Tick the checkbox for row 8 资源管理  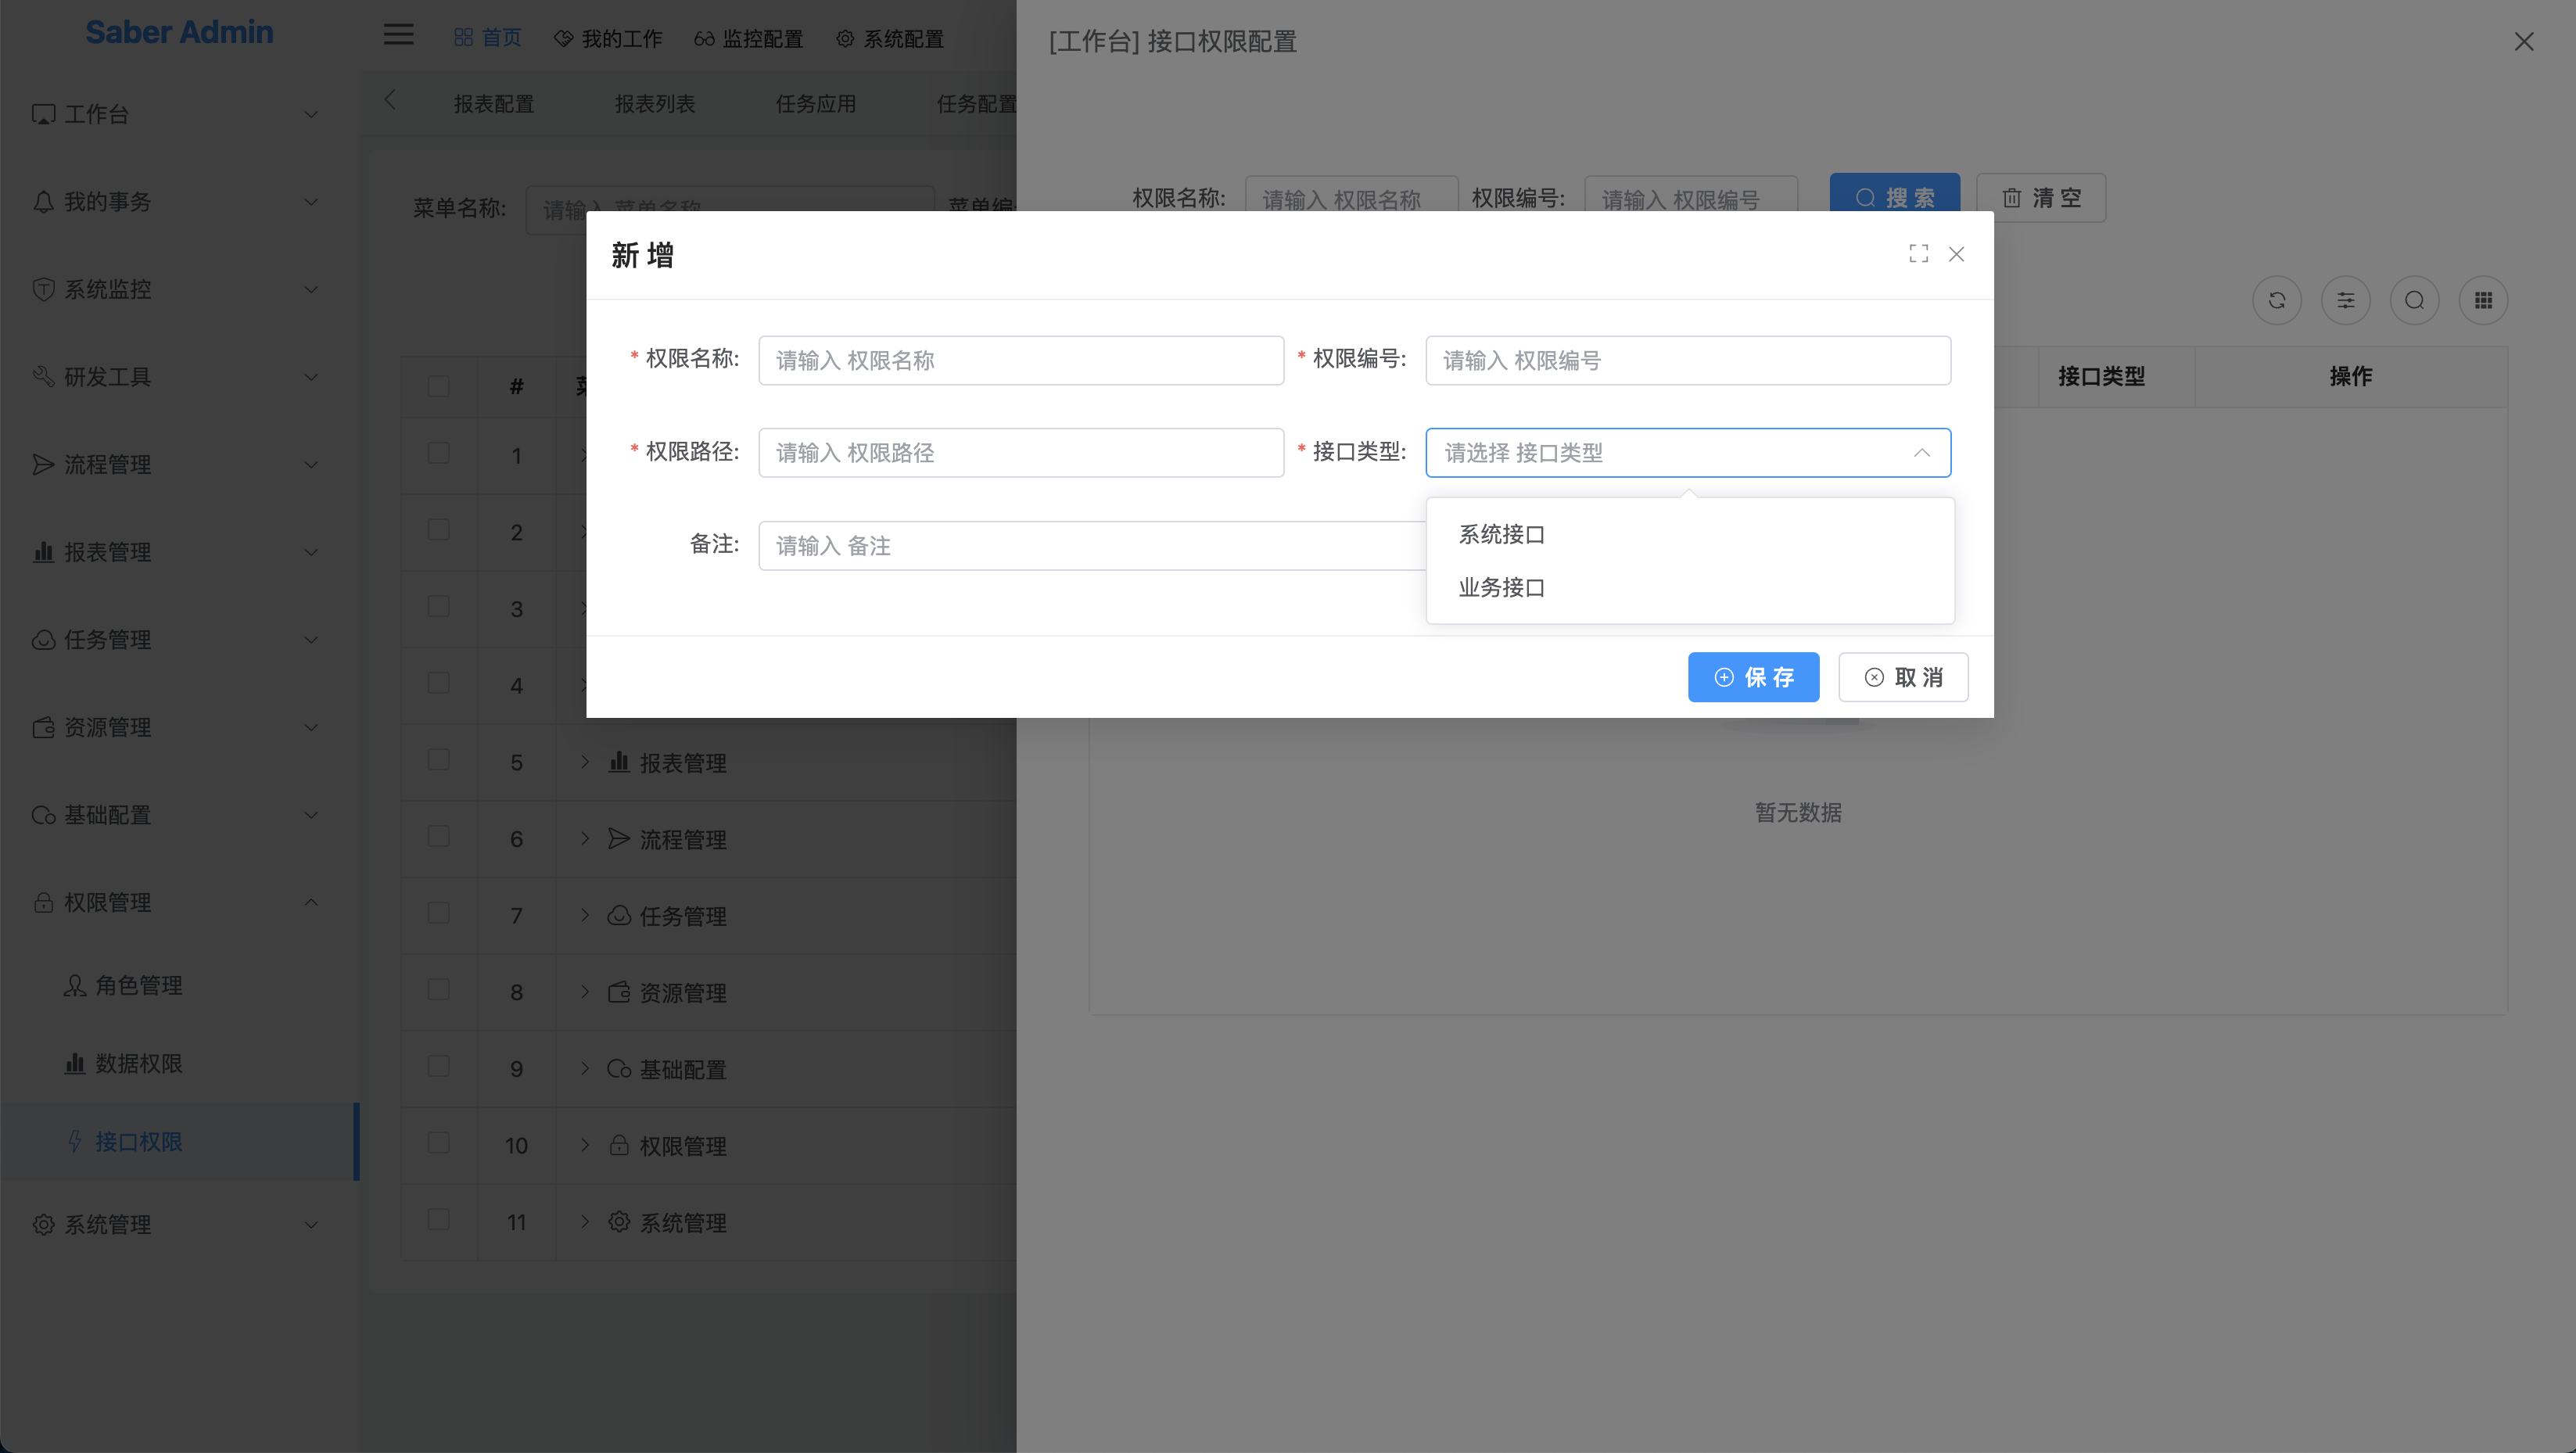point(438,990)
